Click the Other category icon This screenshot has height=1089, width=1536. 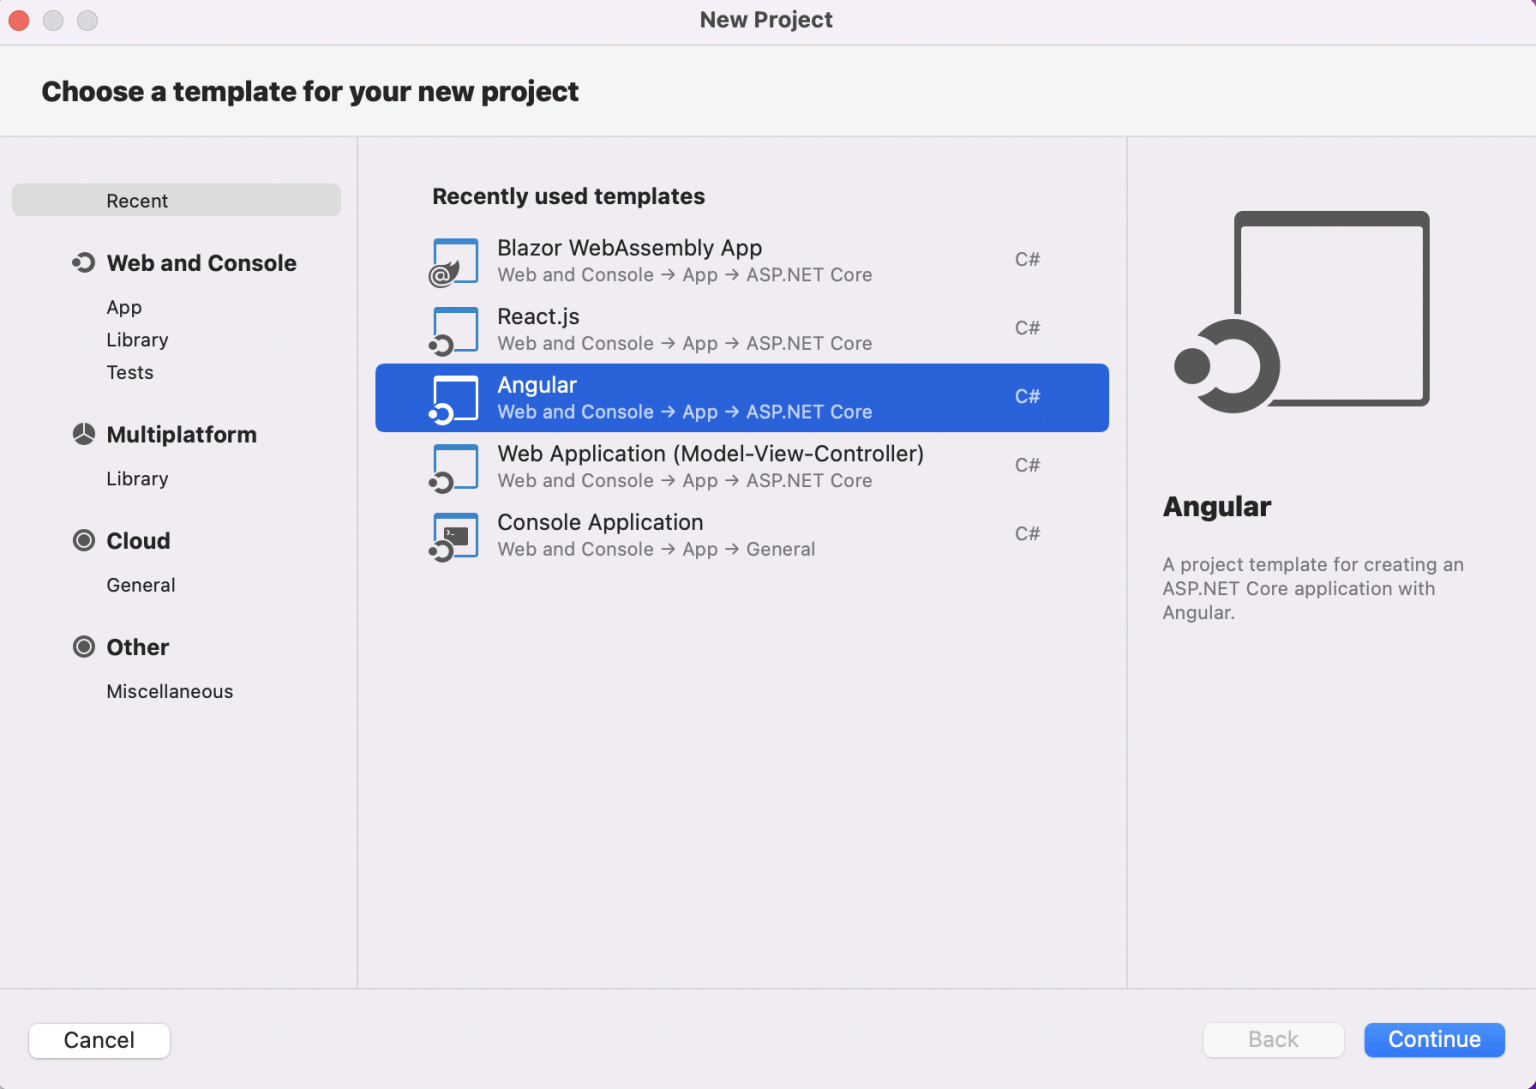(84, 647)
